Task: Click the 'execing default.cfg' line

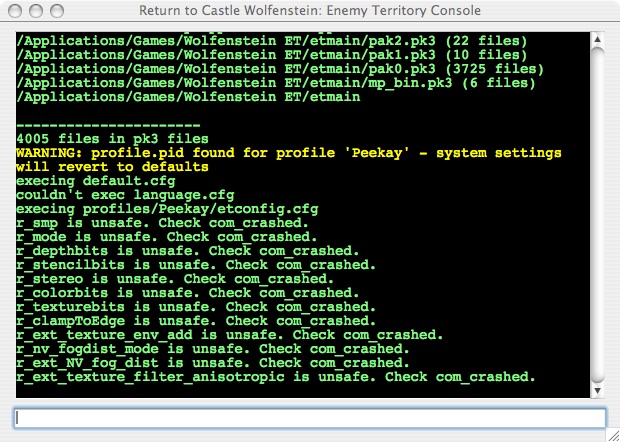Action: pyautogui.click(x=96, y=181)
